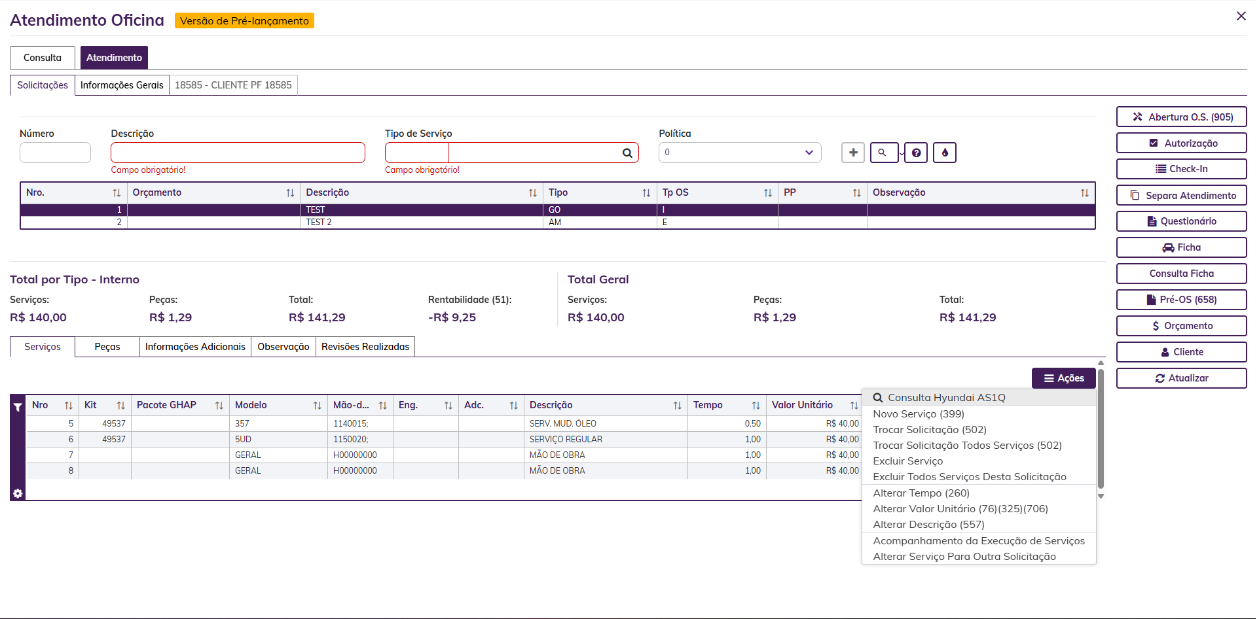Screen dimensions: 1258x619
Task: Open the question mark help button
Action: tap(916, 152)
